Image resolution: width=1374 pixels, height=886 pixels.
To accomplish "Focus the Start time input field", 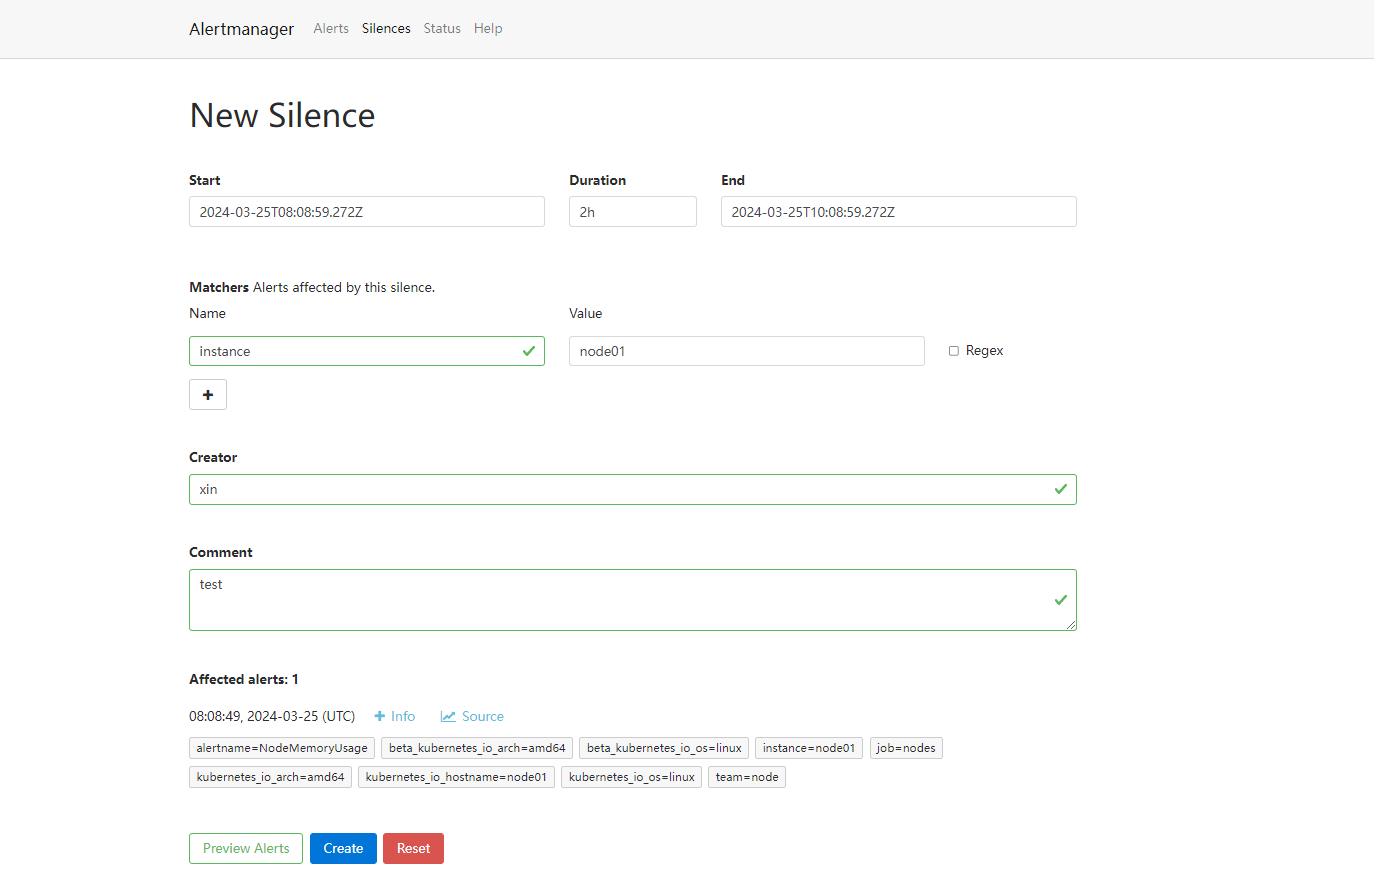I will [x=367, y=212].
